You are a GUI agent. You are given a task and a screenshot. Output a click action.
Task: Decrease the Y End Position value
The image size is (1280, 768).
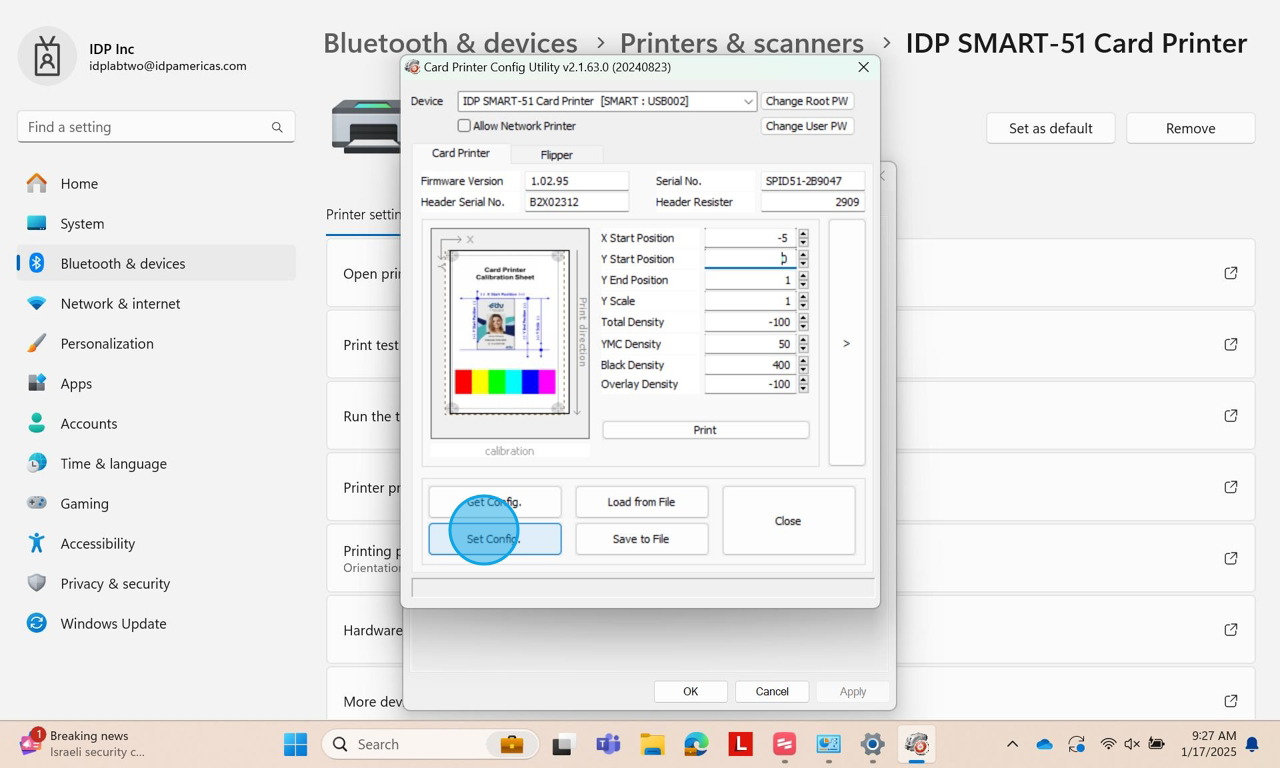click(x=803, y=285)
